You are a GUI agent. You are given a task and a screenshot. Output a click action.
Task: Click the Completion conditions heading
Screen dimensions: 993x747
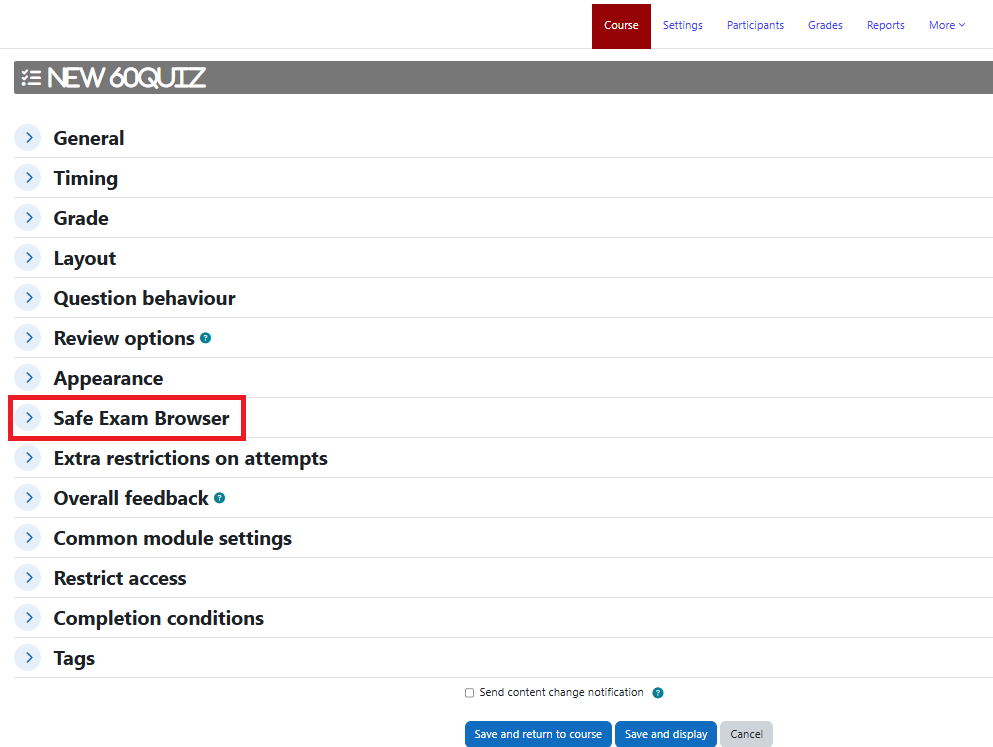(159, 618)
